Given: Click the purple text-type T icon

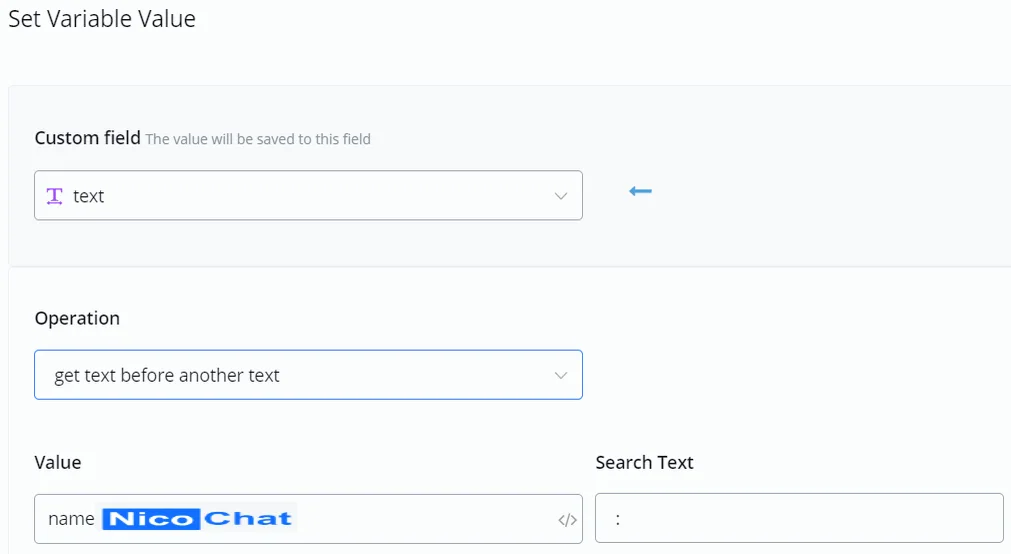Looking at the screenshot, I should coord(55,196).
